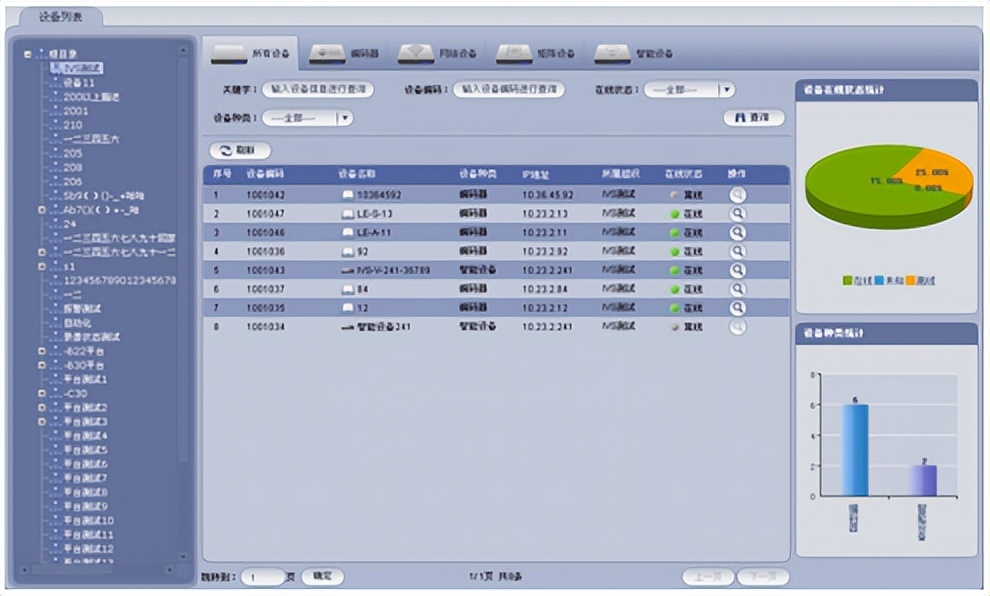
Task: Click the green online indicator for LE-S-13
Action: coord(674,214)
